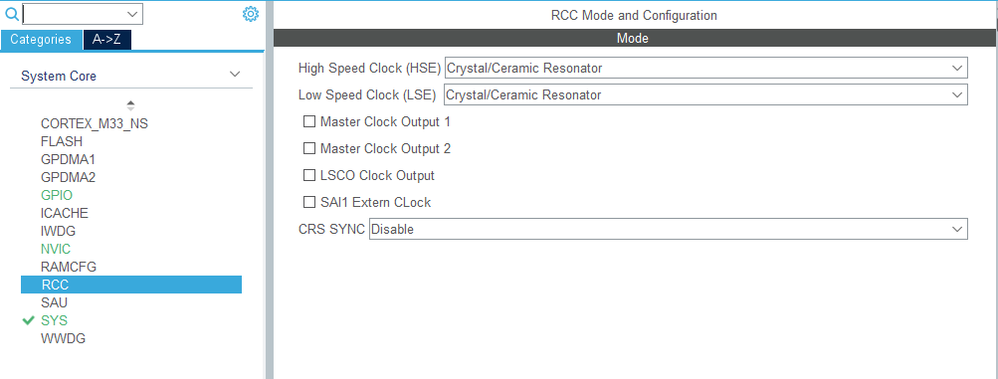
Task: Enable Master Clock Output 2 checkbox
Action: click(x=309, y=148)
